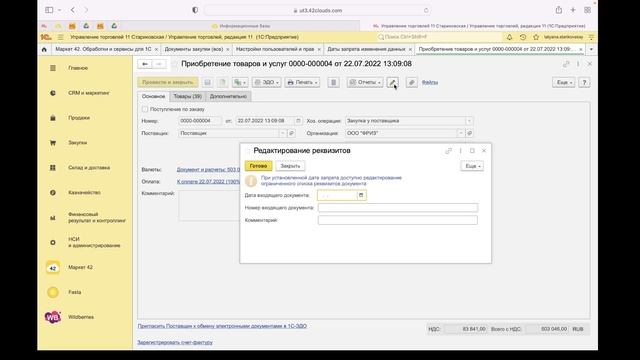This screenshot has height=360, width=640.
Task: Switch to the Основное tab
Action: click(x=153, y=96)
